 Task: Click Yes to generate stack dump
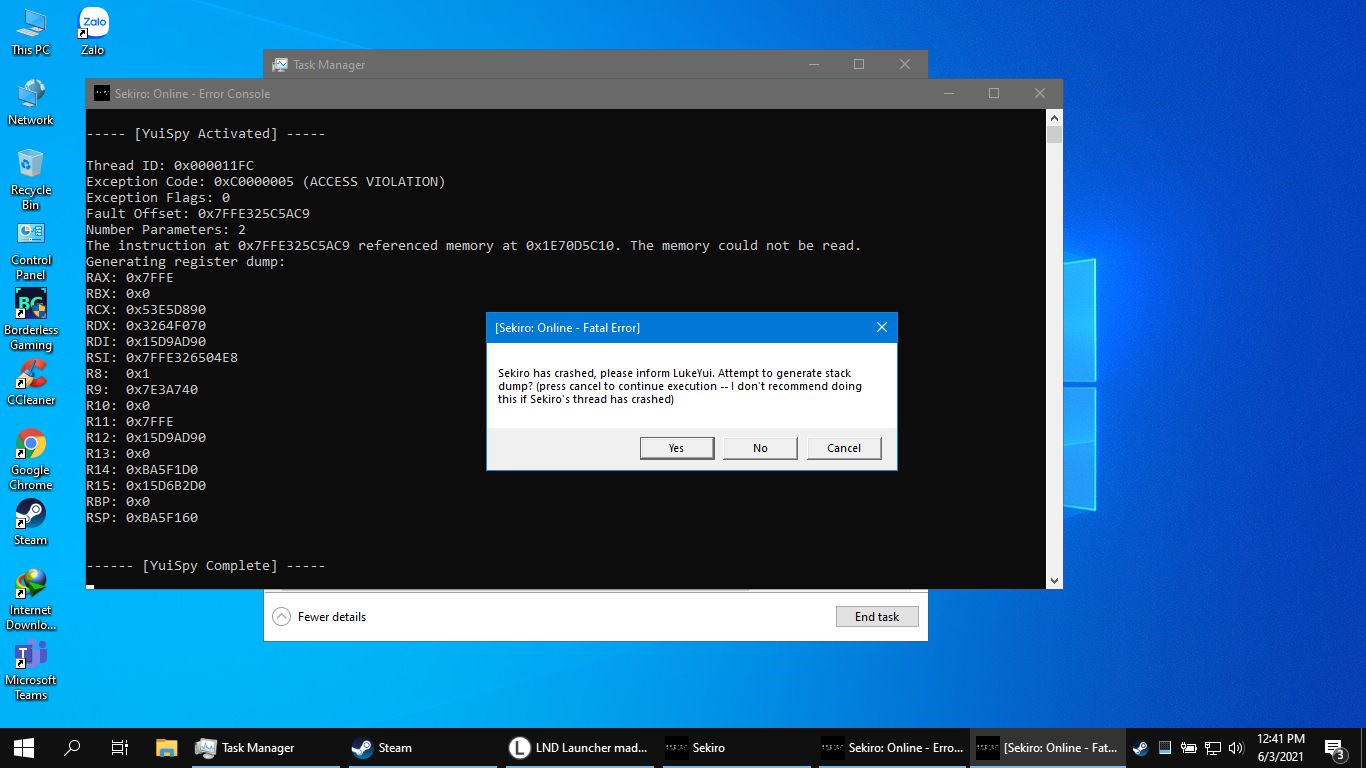point(676,448)
